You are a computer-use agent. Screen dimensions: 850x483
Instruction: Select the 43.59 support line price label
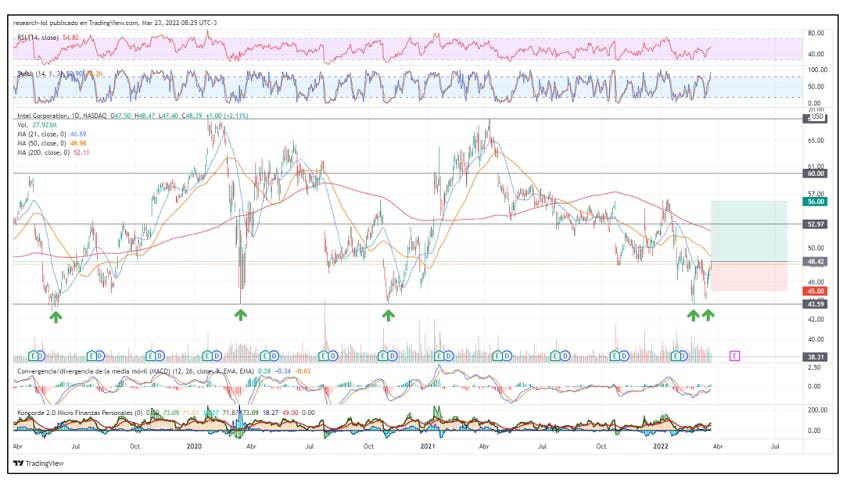pyautogui.click(x=815, y=304)
